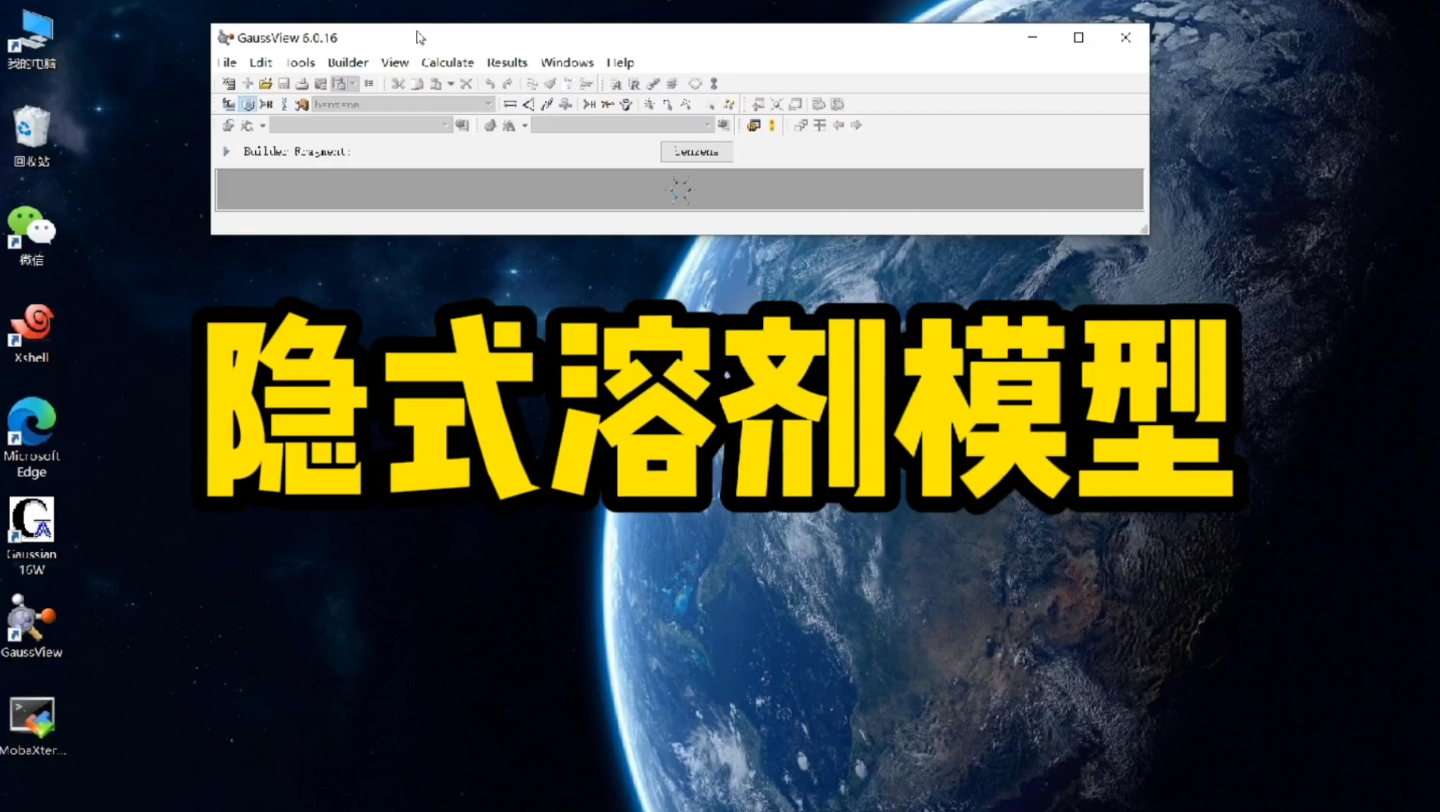Click the cascade windows icon
1440x812 pixels.
click(801, 125)
